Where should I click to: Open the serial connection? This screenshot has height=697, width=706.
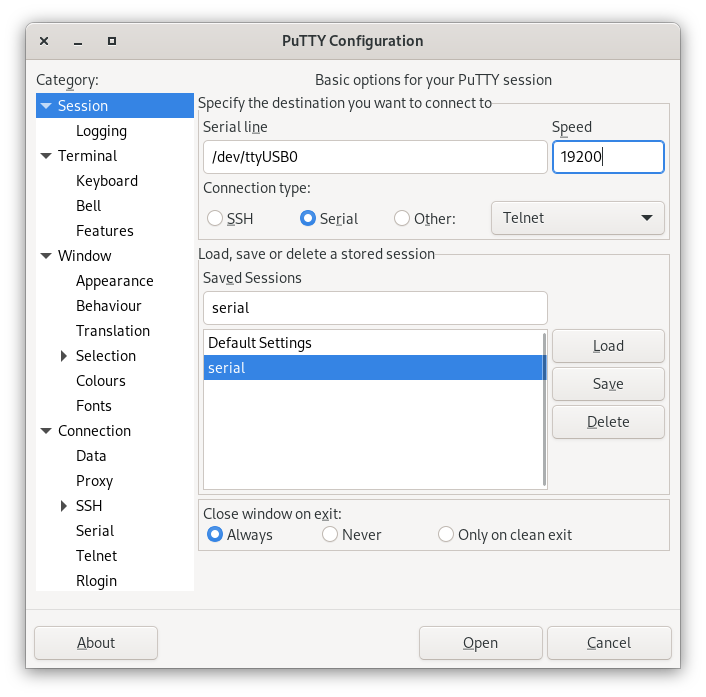point(480,643)
